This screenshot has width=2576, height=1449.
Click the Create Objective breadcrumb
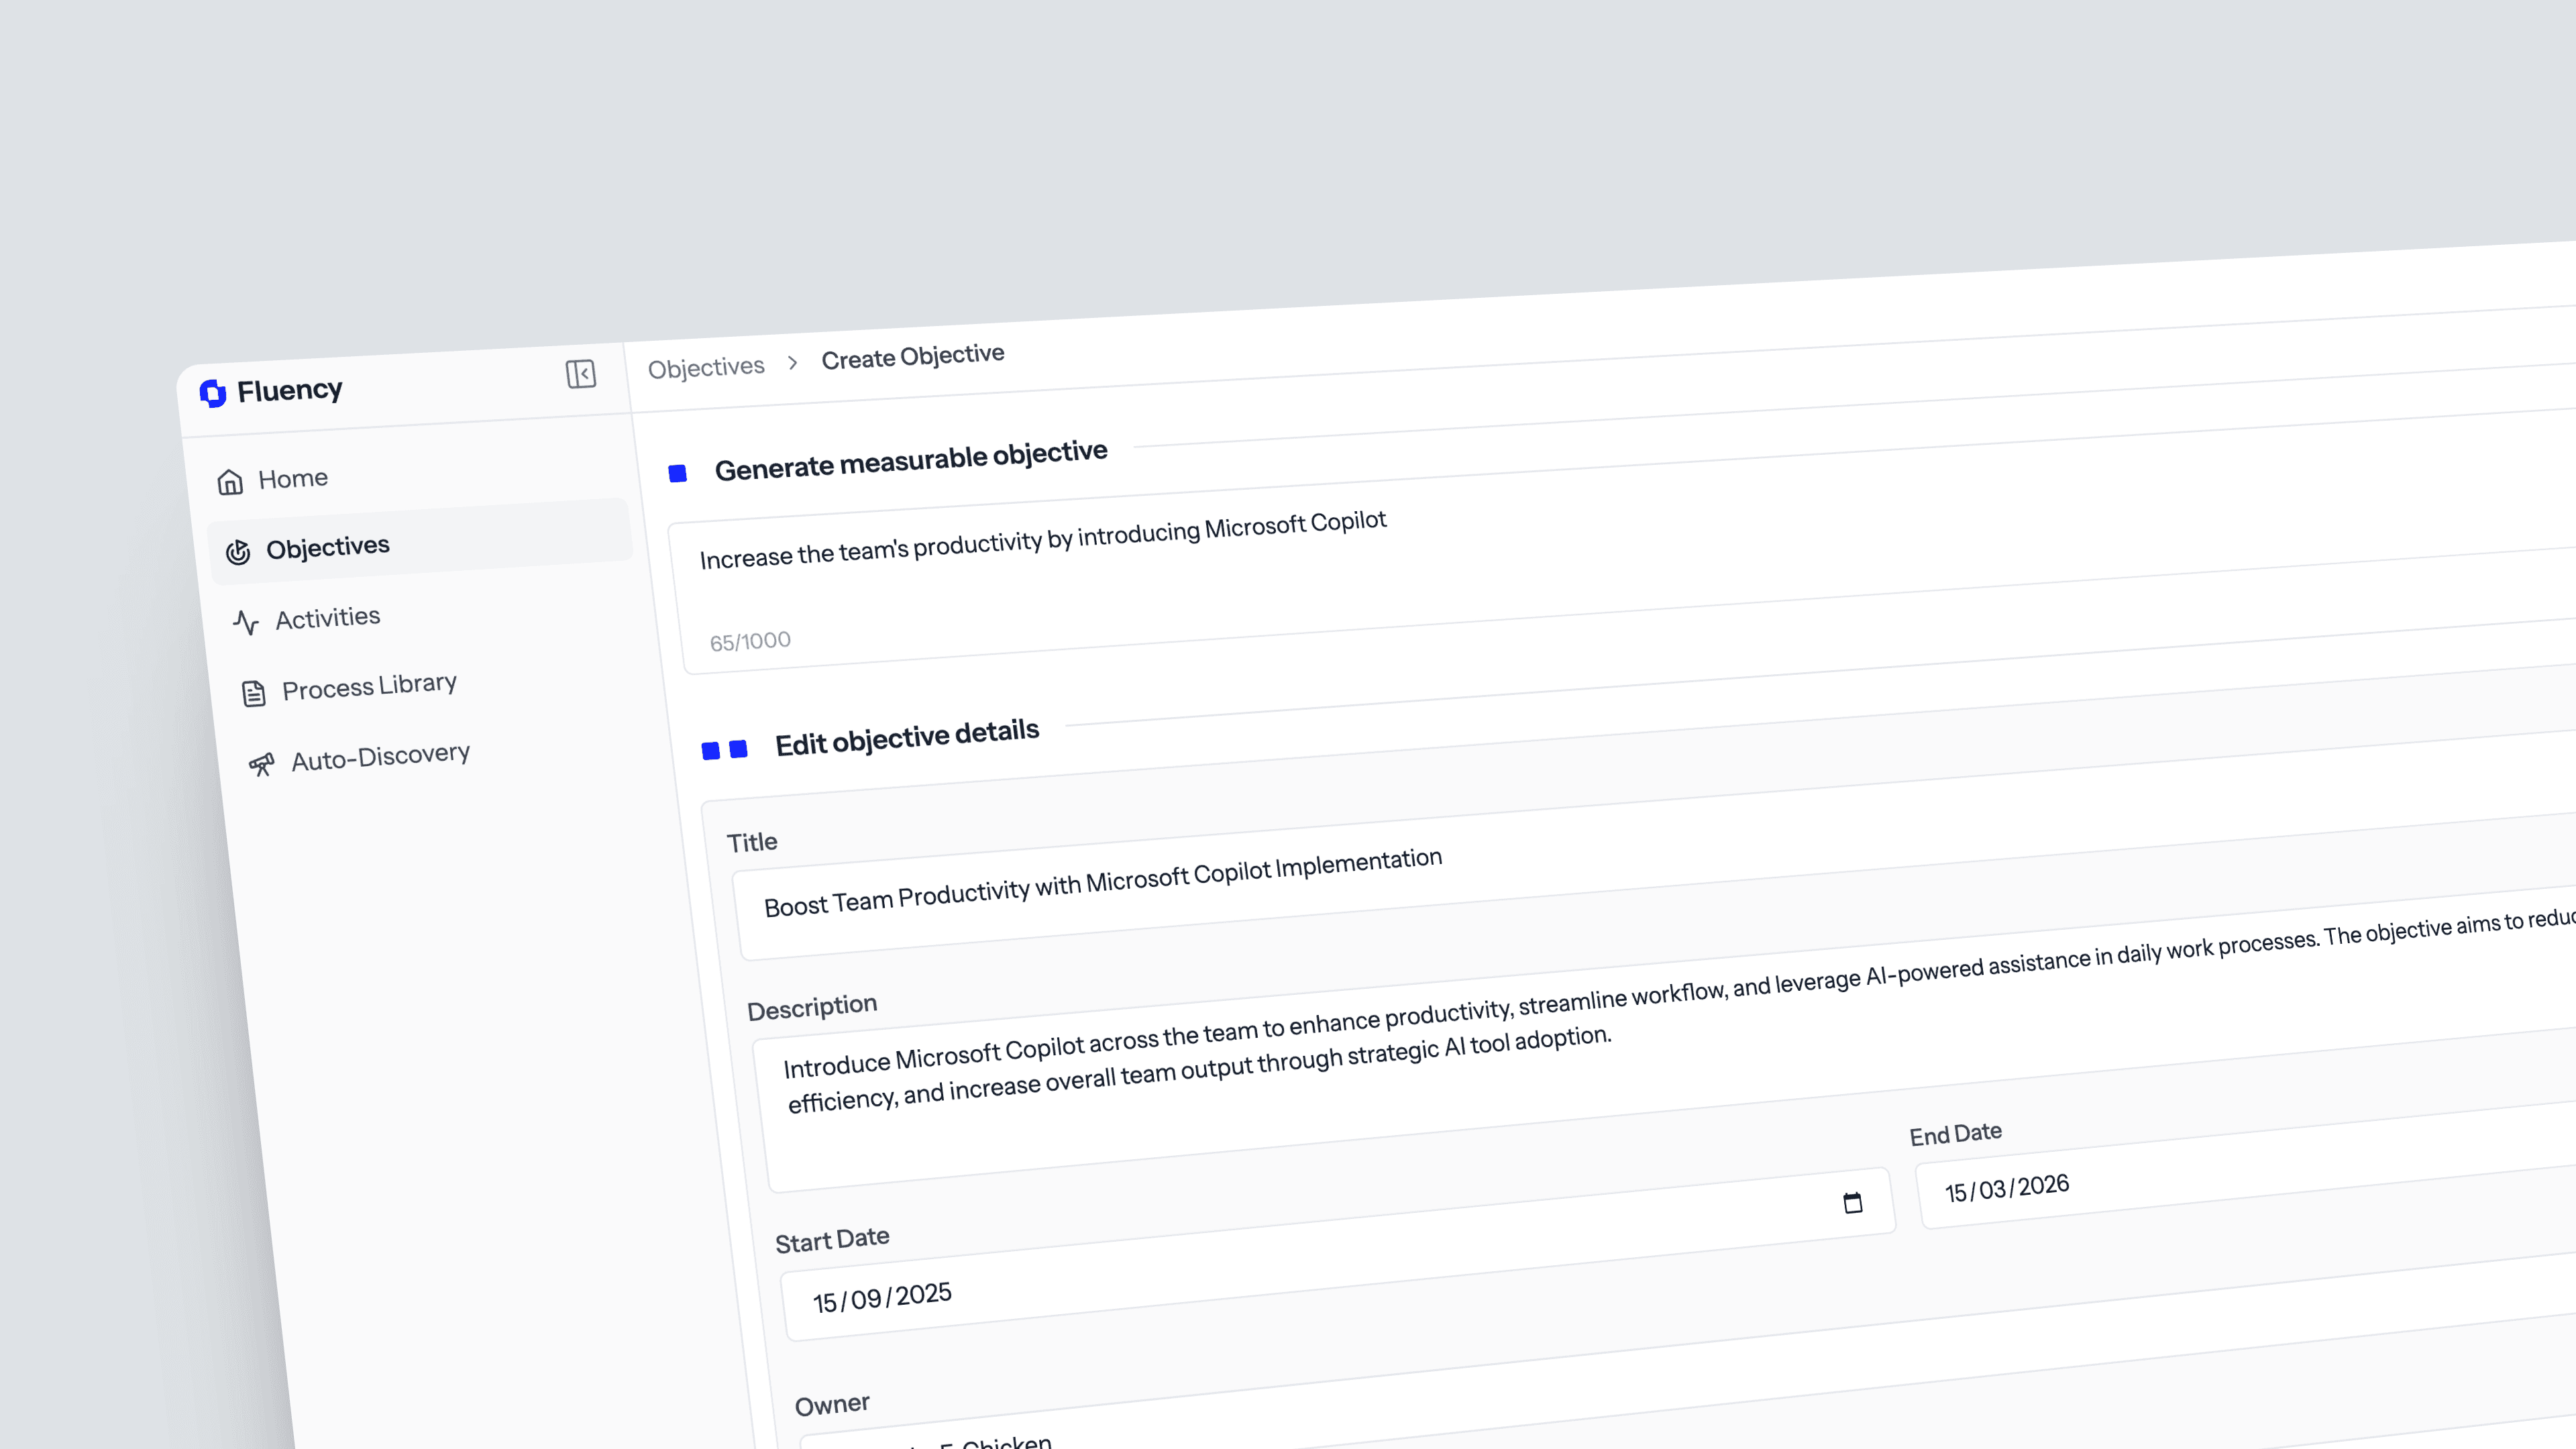(913, 356)
